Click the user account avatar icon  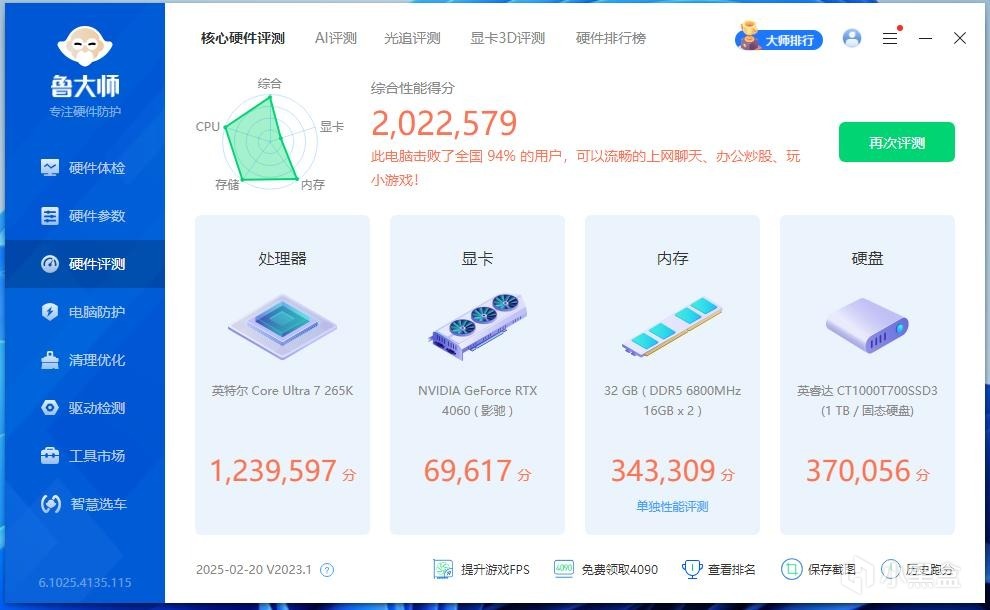[852, 39]
